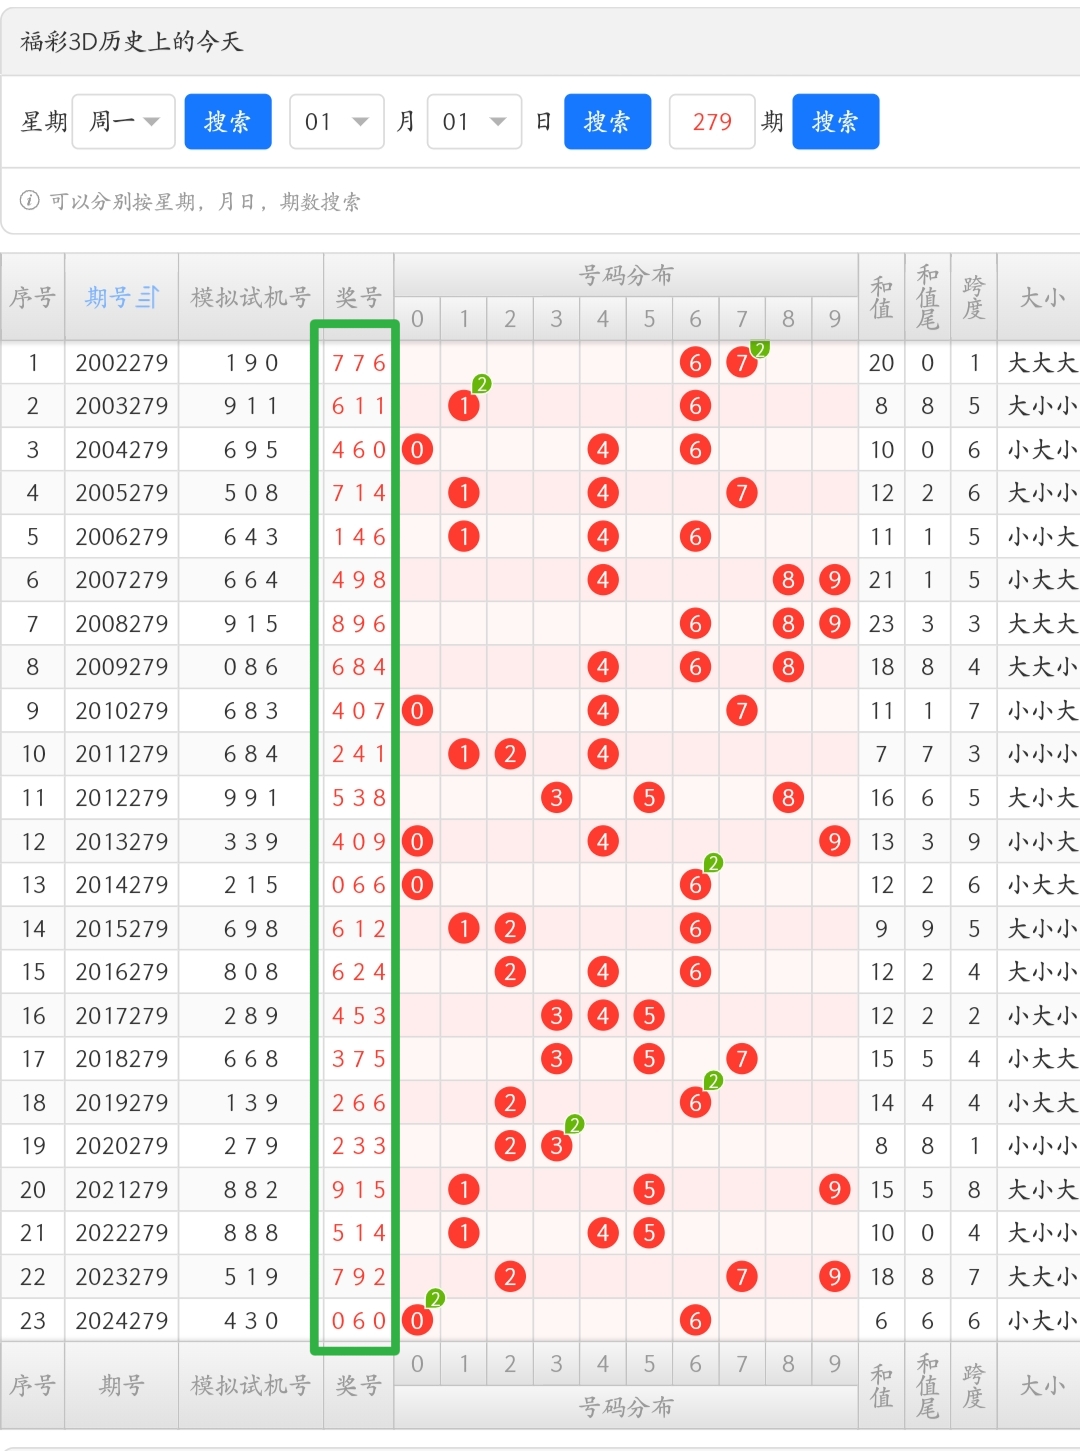Click period number 2002279

click(122, 362)
